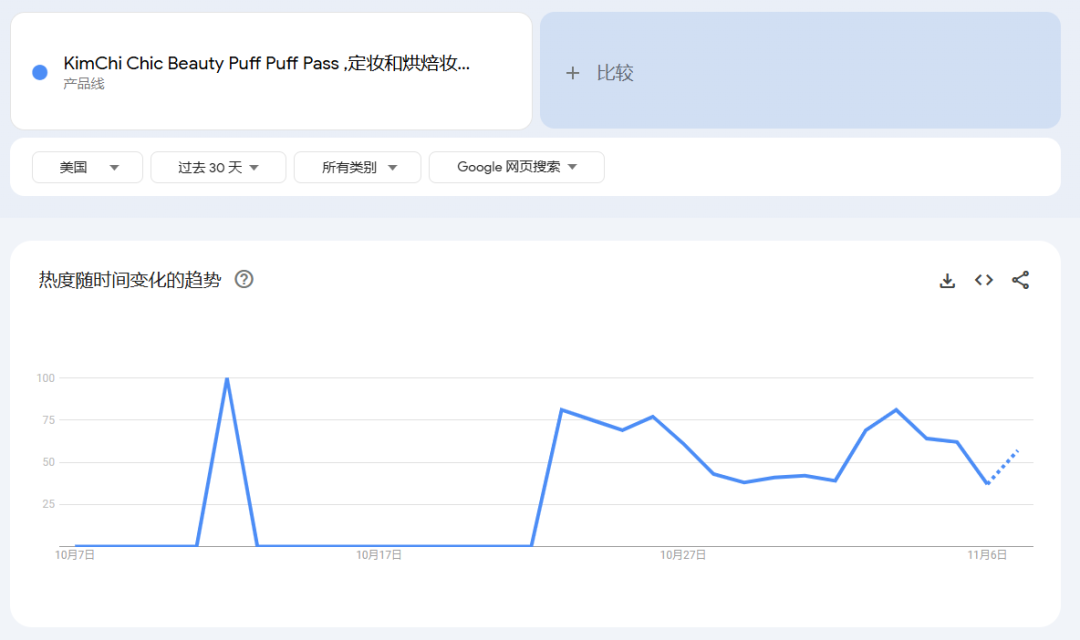Click the 75 value on the y-axis
This screenshot has height=640, width=1080.
pos(48,420)
